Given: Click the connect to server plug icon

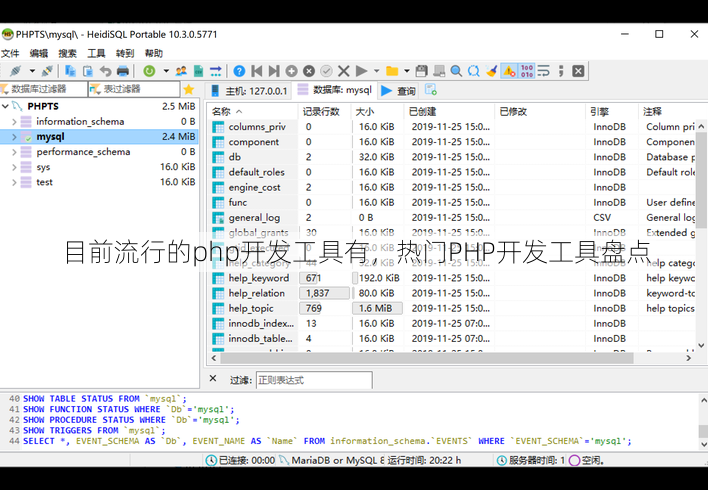Looking at the screenshot, I should click(16, 71).
